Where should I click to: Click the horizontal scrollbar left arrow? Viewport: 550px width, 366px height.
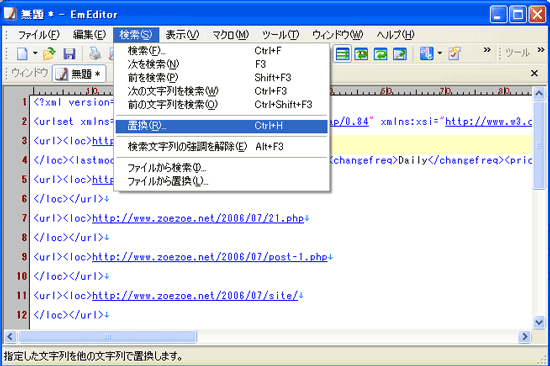[10, 337]
